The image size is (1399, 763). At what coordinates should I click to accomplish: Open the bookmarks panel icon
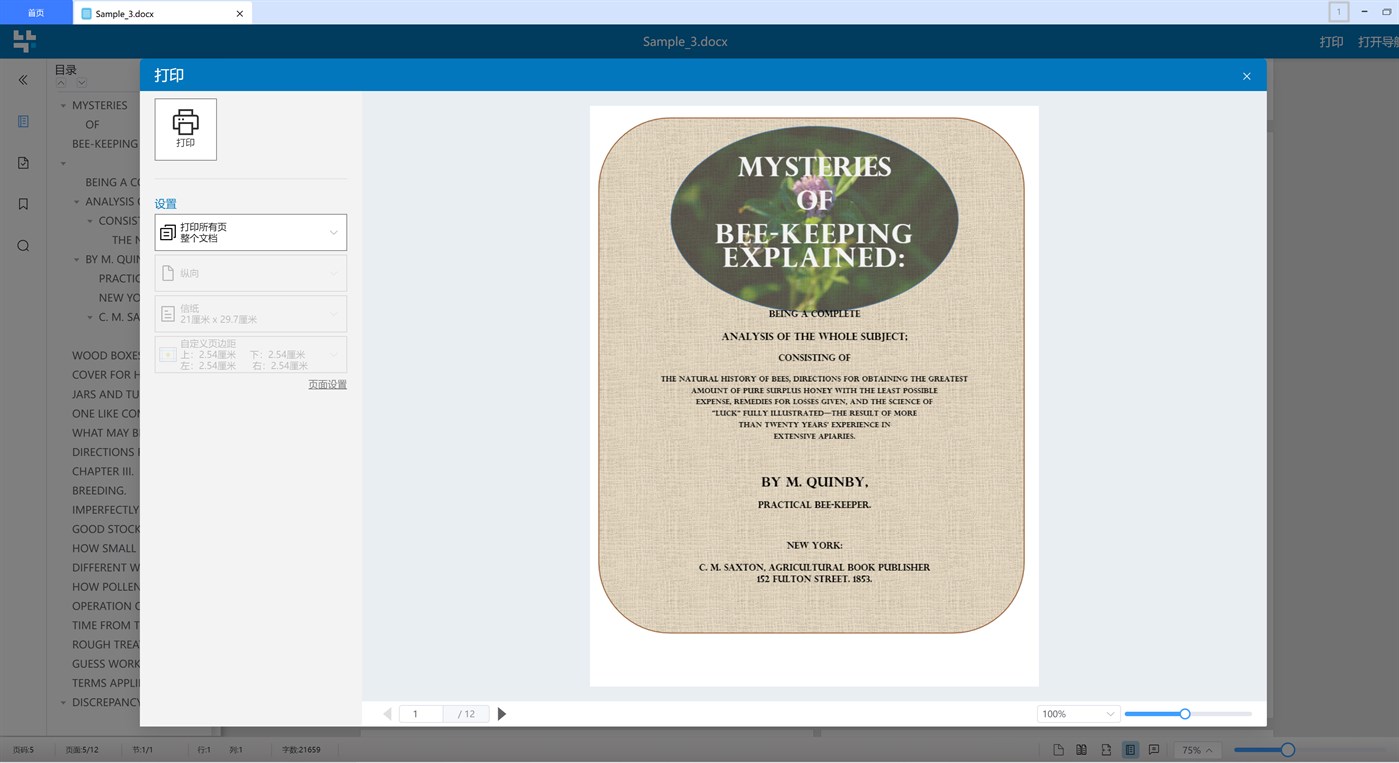23,203
